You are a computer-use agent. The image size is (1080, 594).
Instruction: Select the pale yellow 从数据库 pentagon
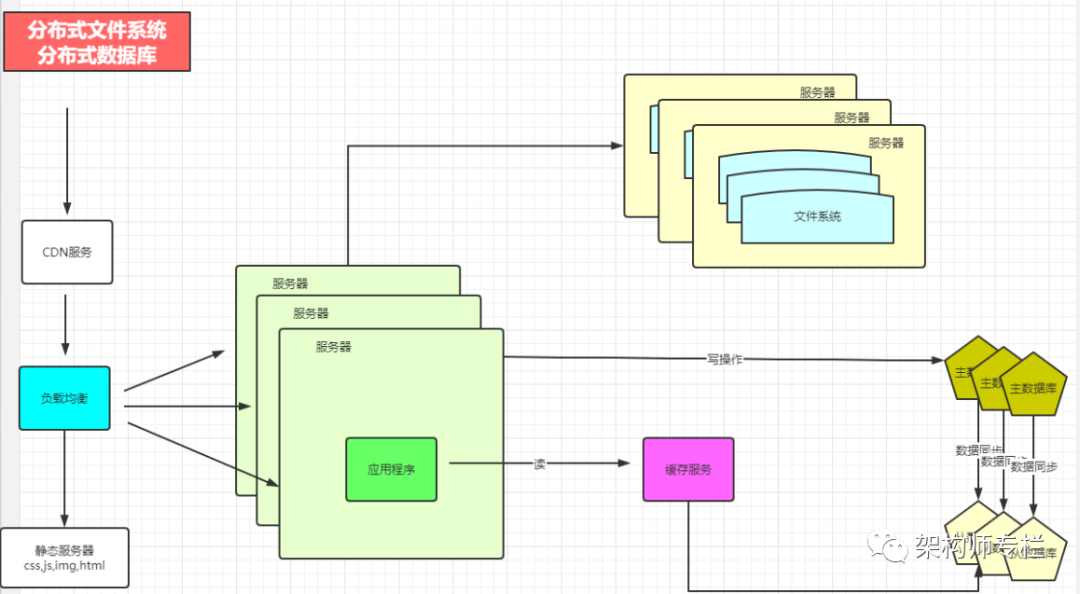(x=1032, y=549)
